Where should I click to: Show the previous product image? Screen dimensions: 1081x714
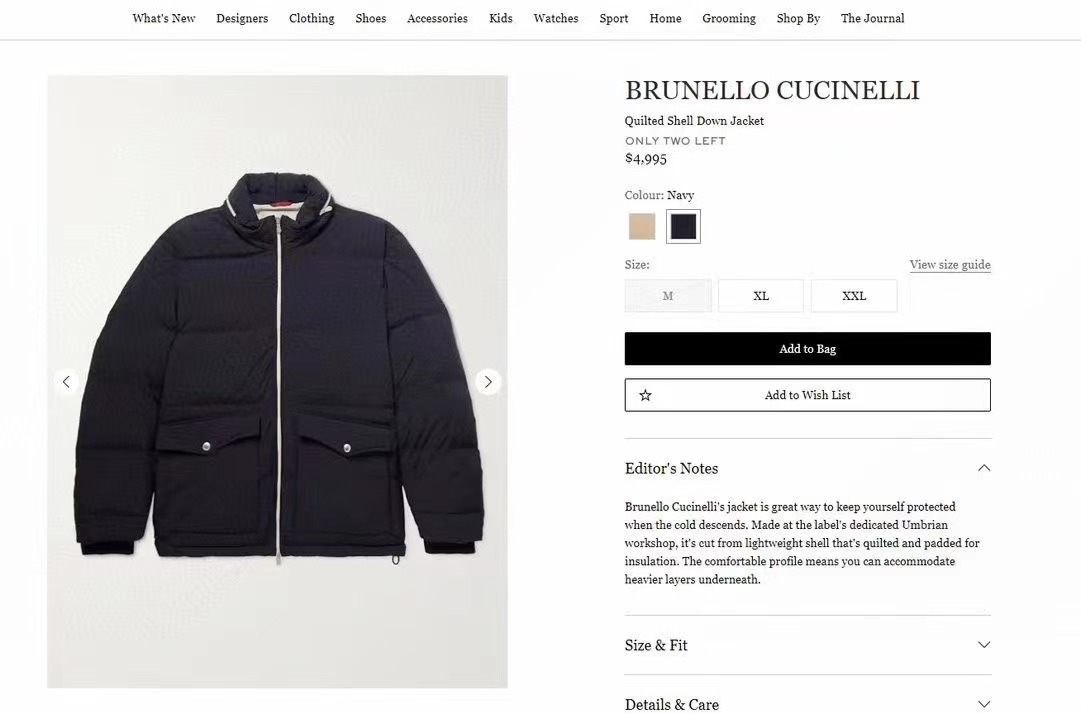point(66,381)
